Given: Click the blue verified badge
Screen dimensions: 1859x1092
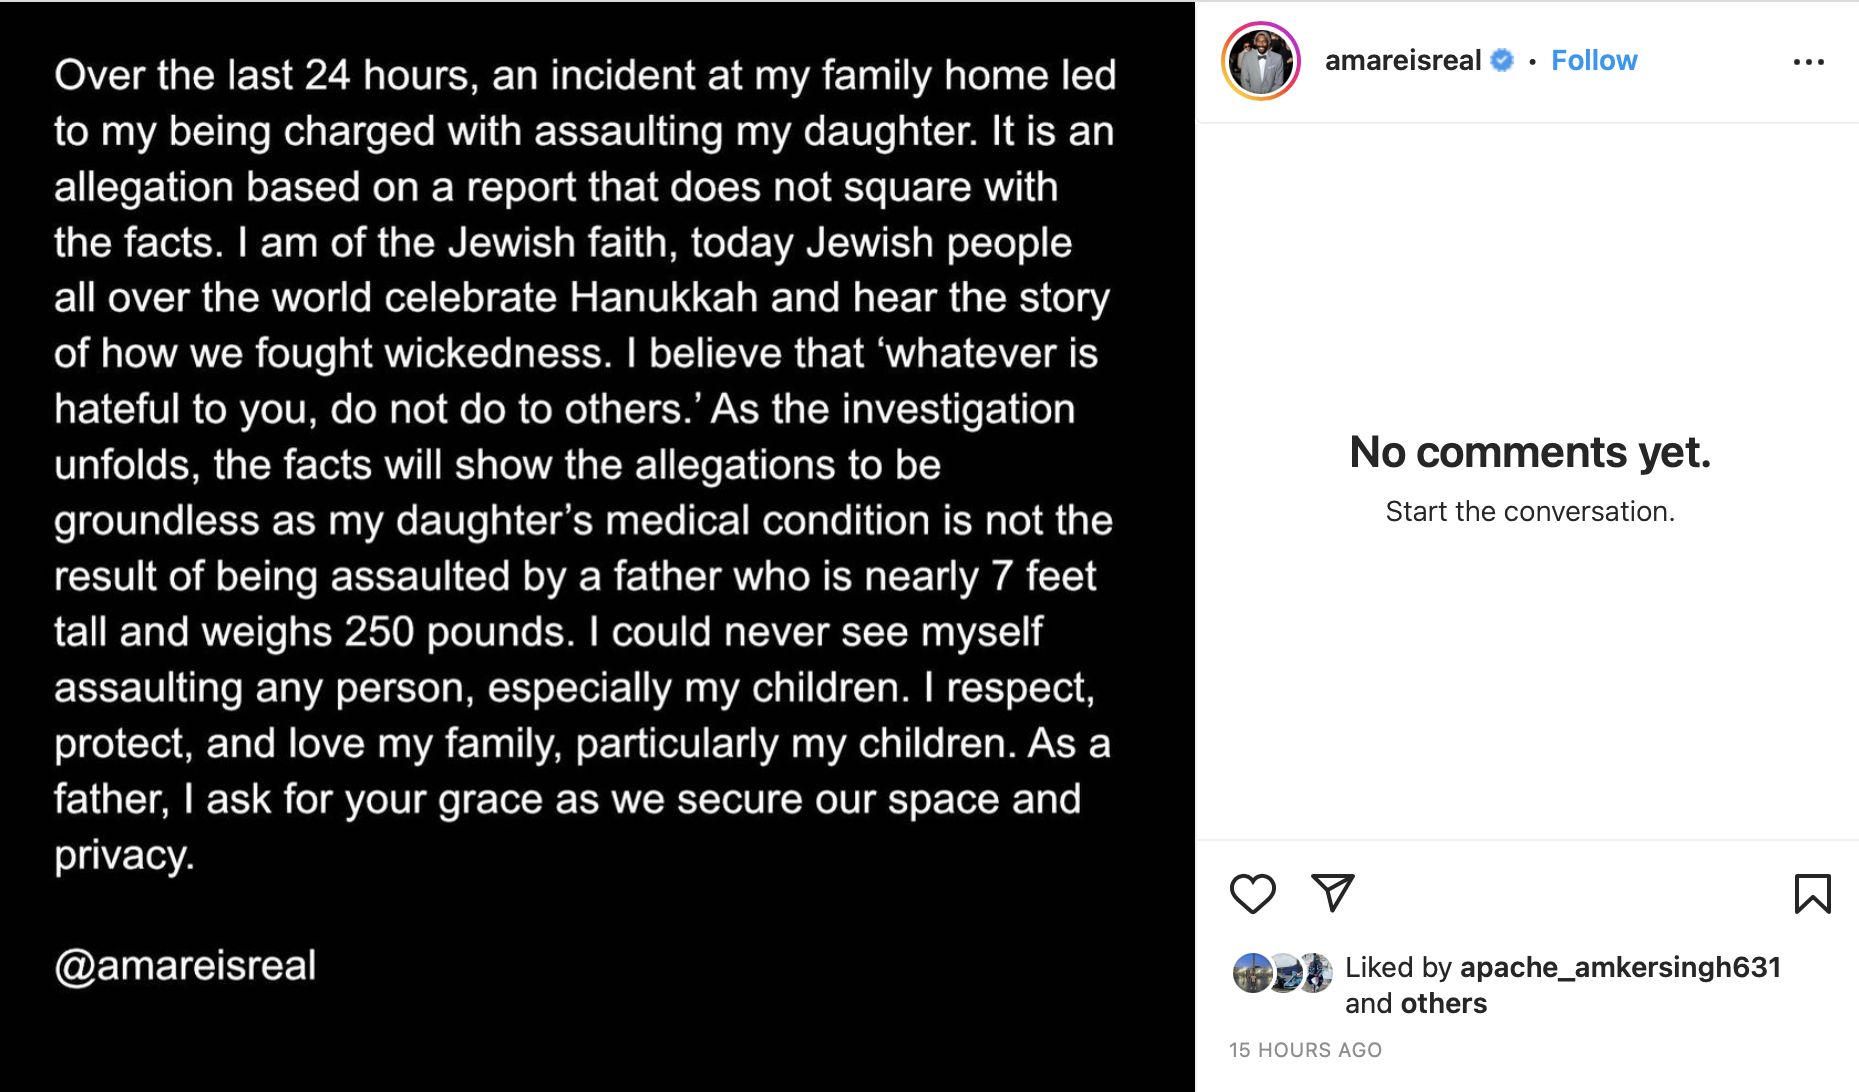Looking at the screenshot, I should (x=1502, y=61).
